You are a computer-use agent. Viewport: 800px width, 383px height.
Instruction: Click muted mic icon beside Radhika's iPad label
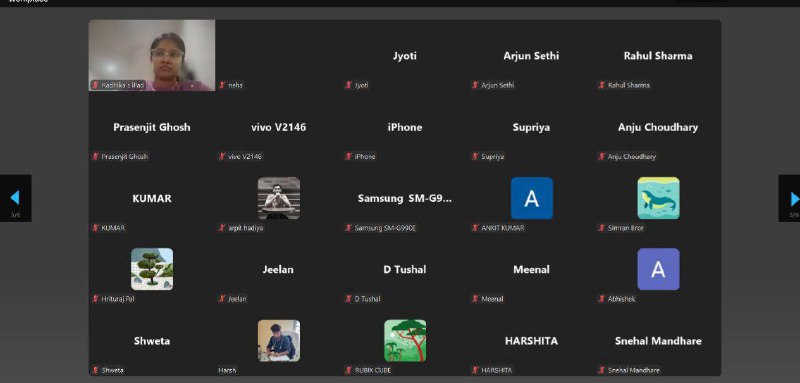95,85
